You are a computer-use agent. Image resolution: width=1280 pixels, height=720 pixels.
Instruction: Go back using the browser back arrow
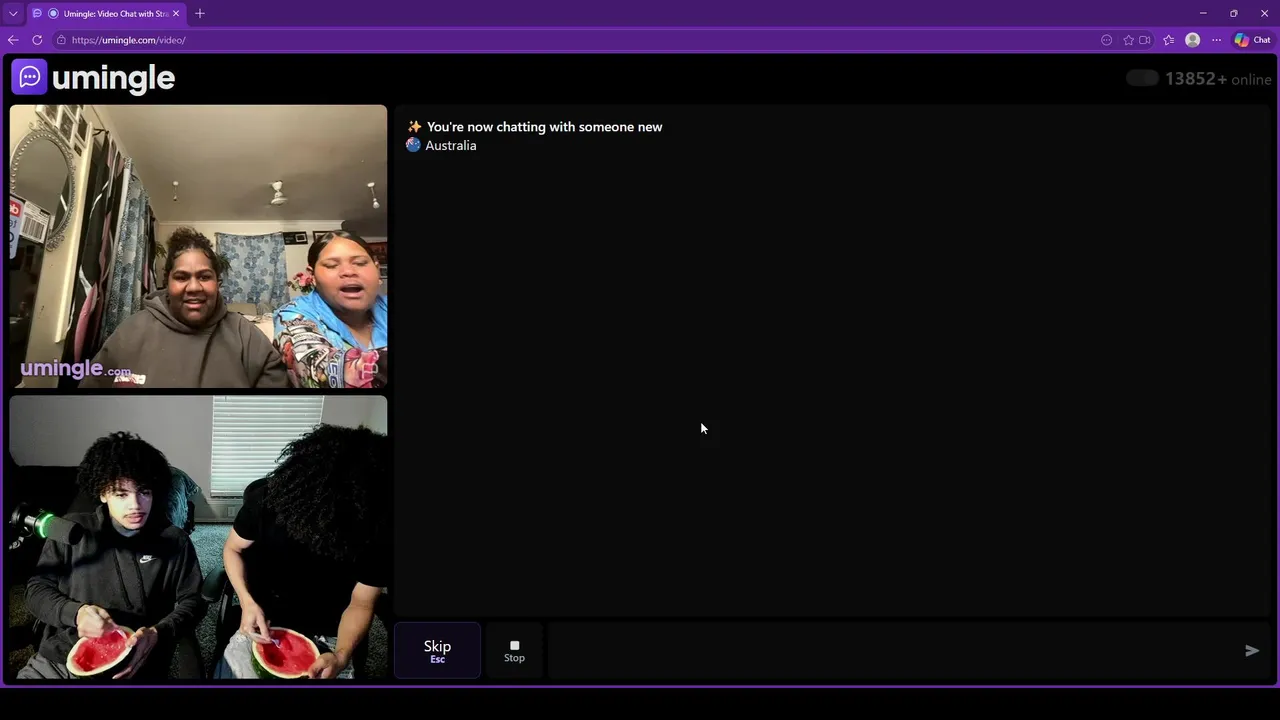point(13,40)
